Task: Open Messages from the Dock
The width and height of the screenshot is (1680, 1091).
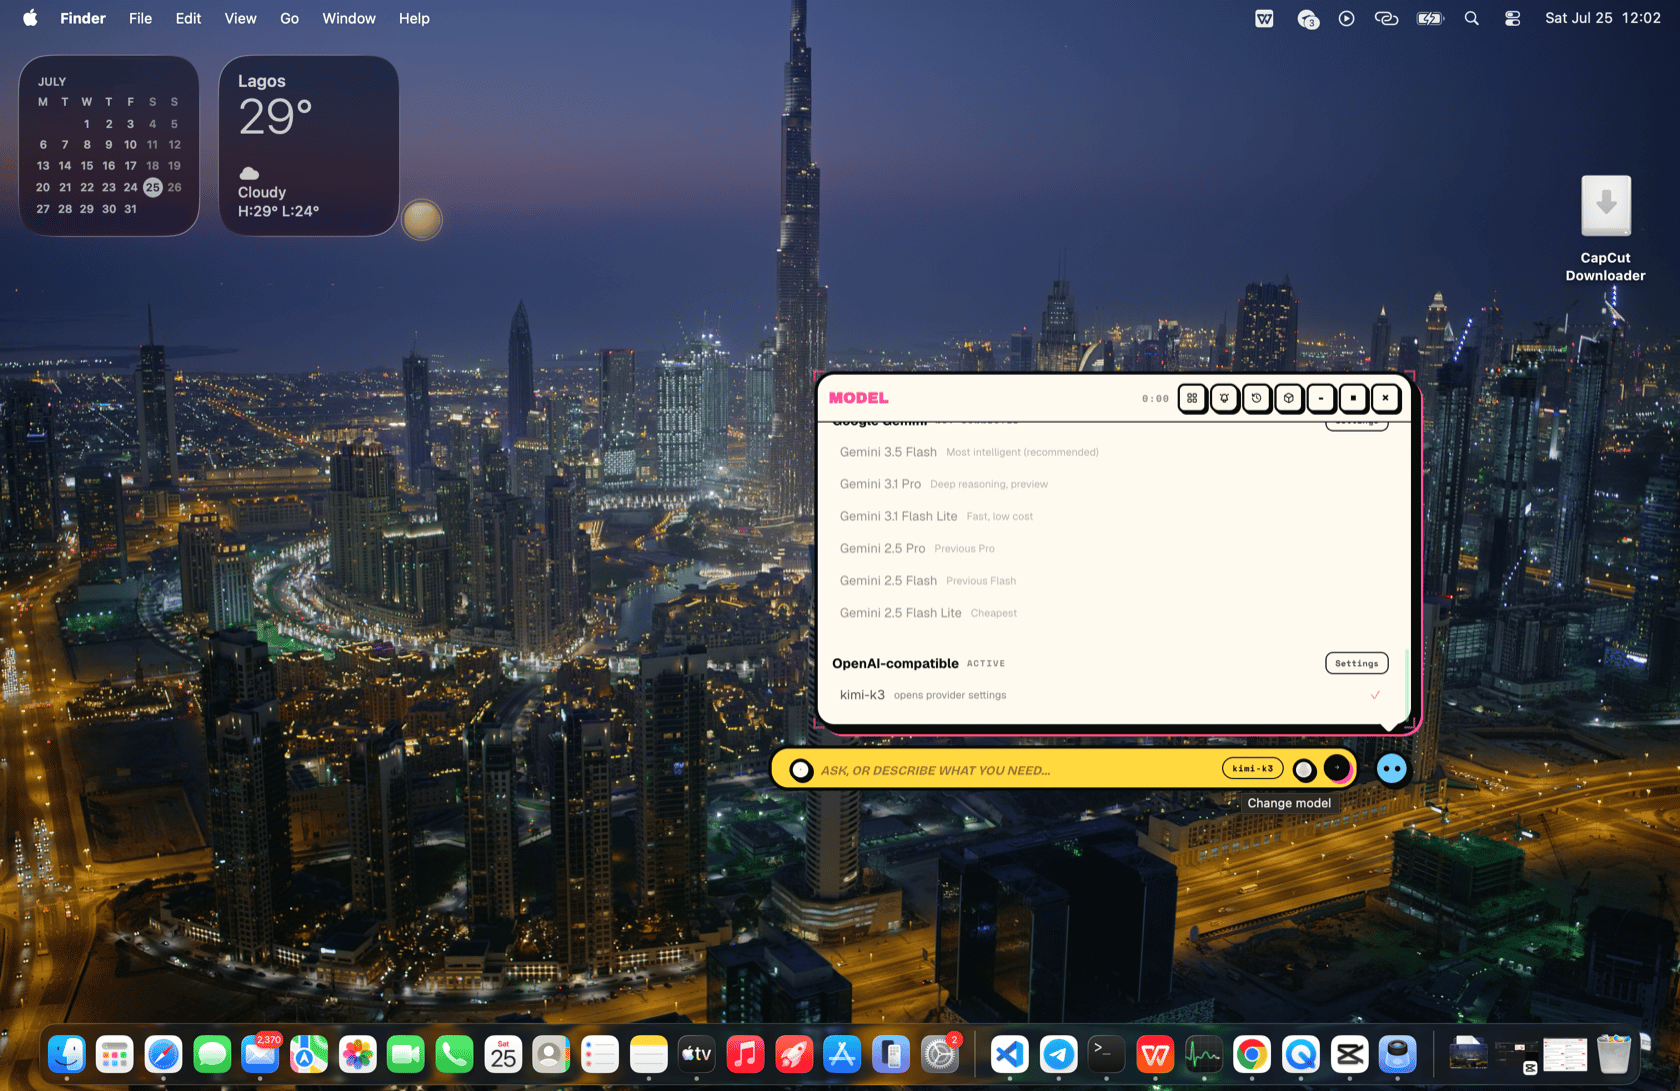Action: [212, 1054]
